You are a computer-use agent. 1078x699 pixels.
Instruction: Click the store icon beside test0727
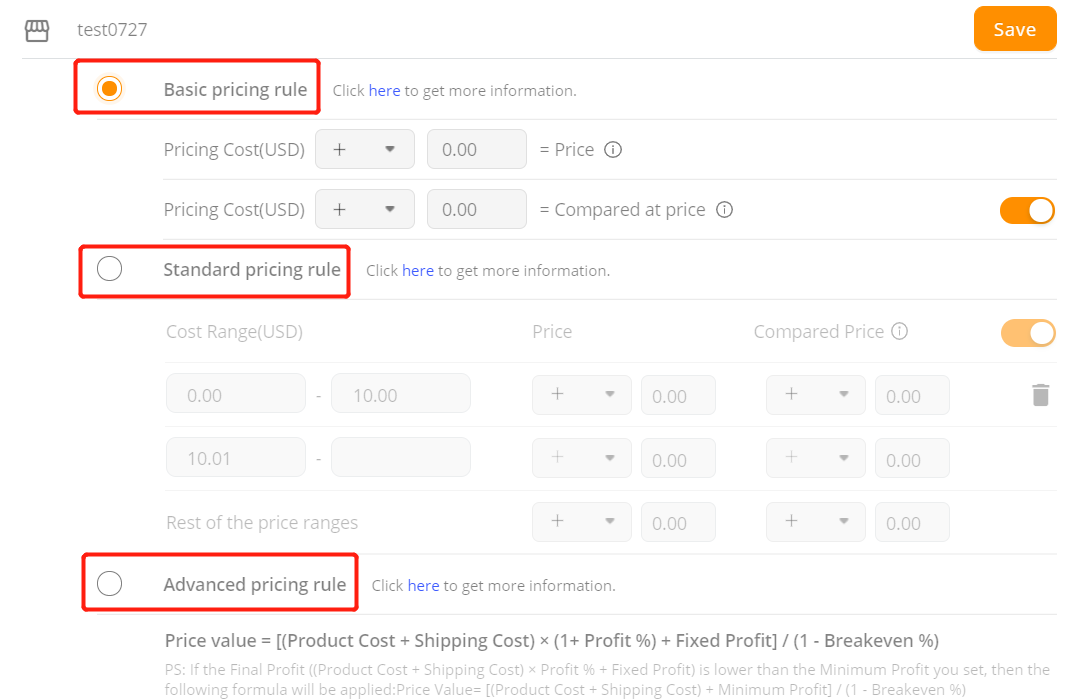[36, 30]
